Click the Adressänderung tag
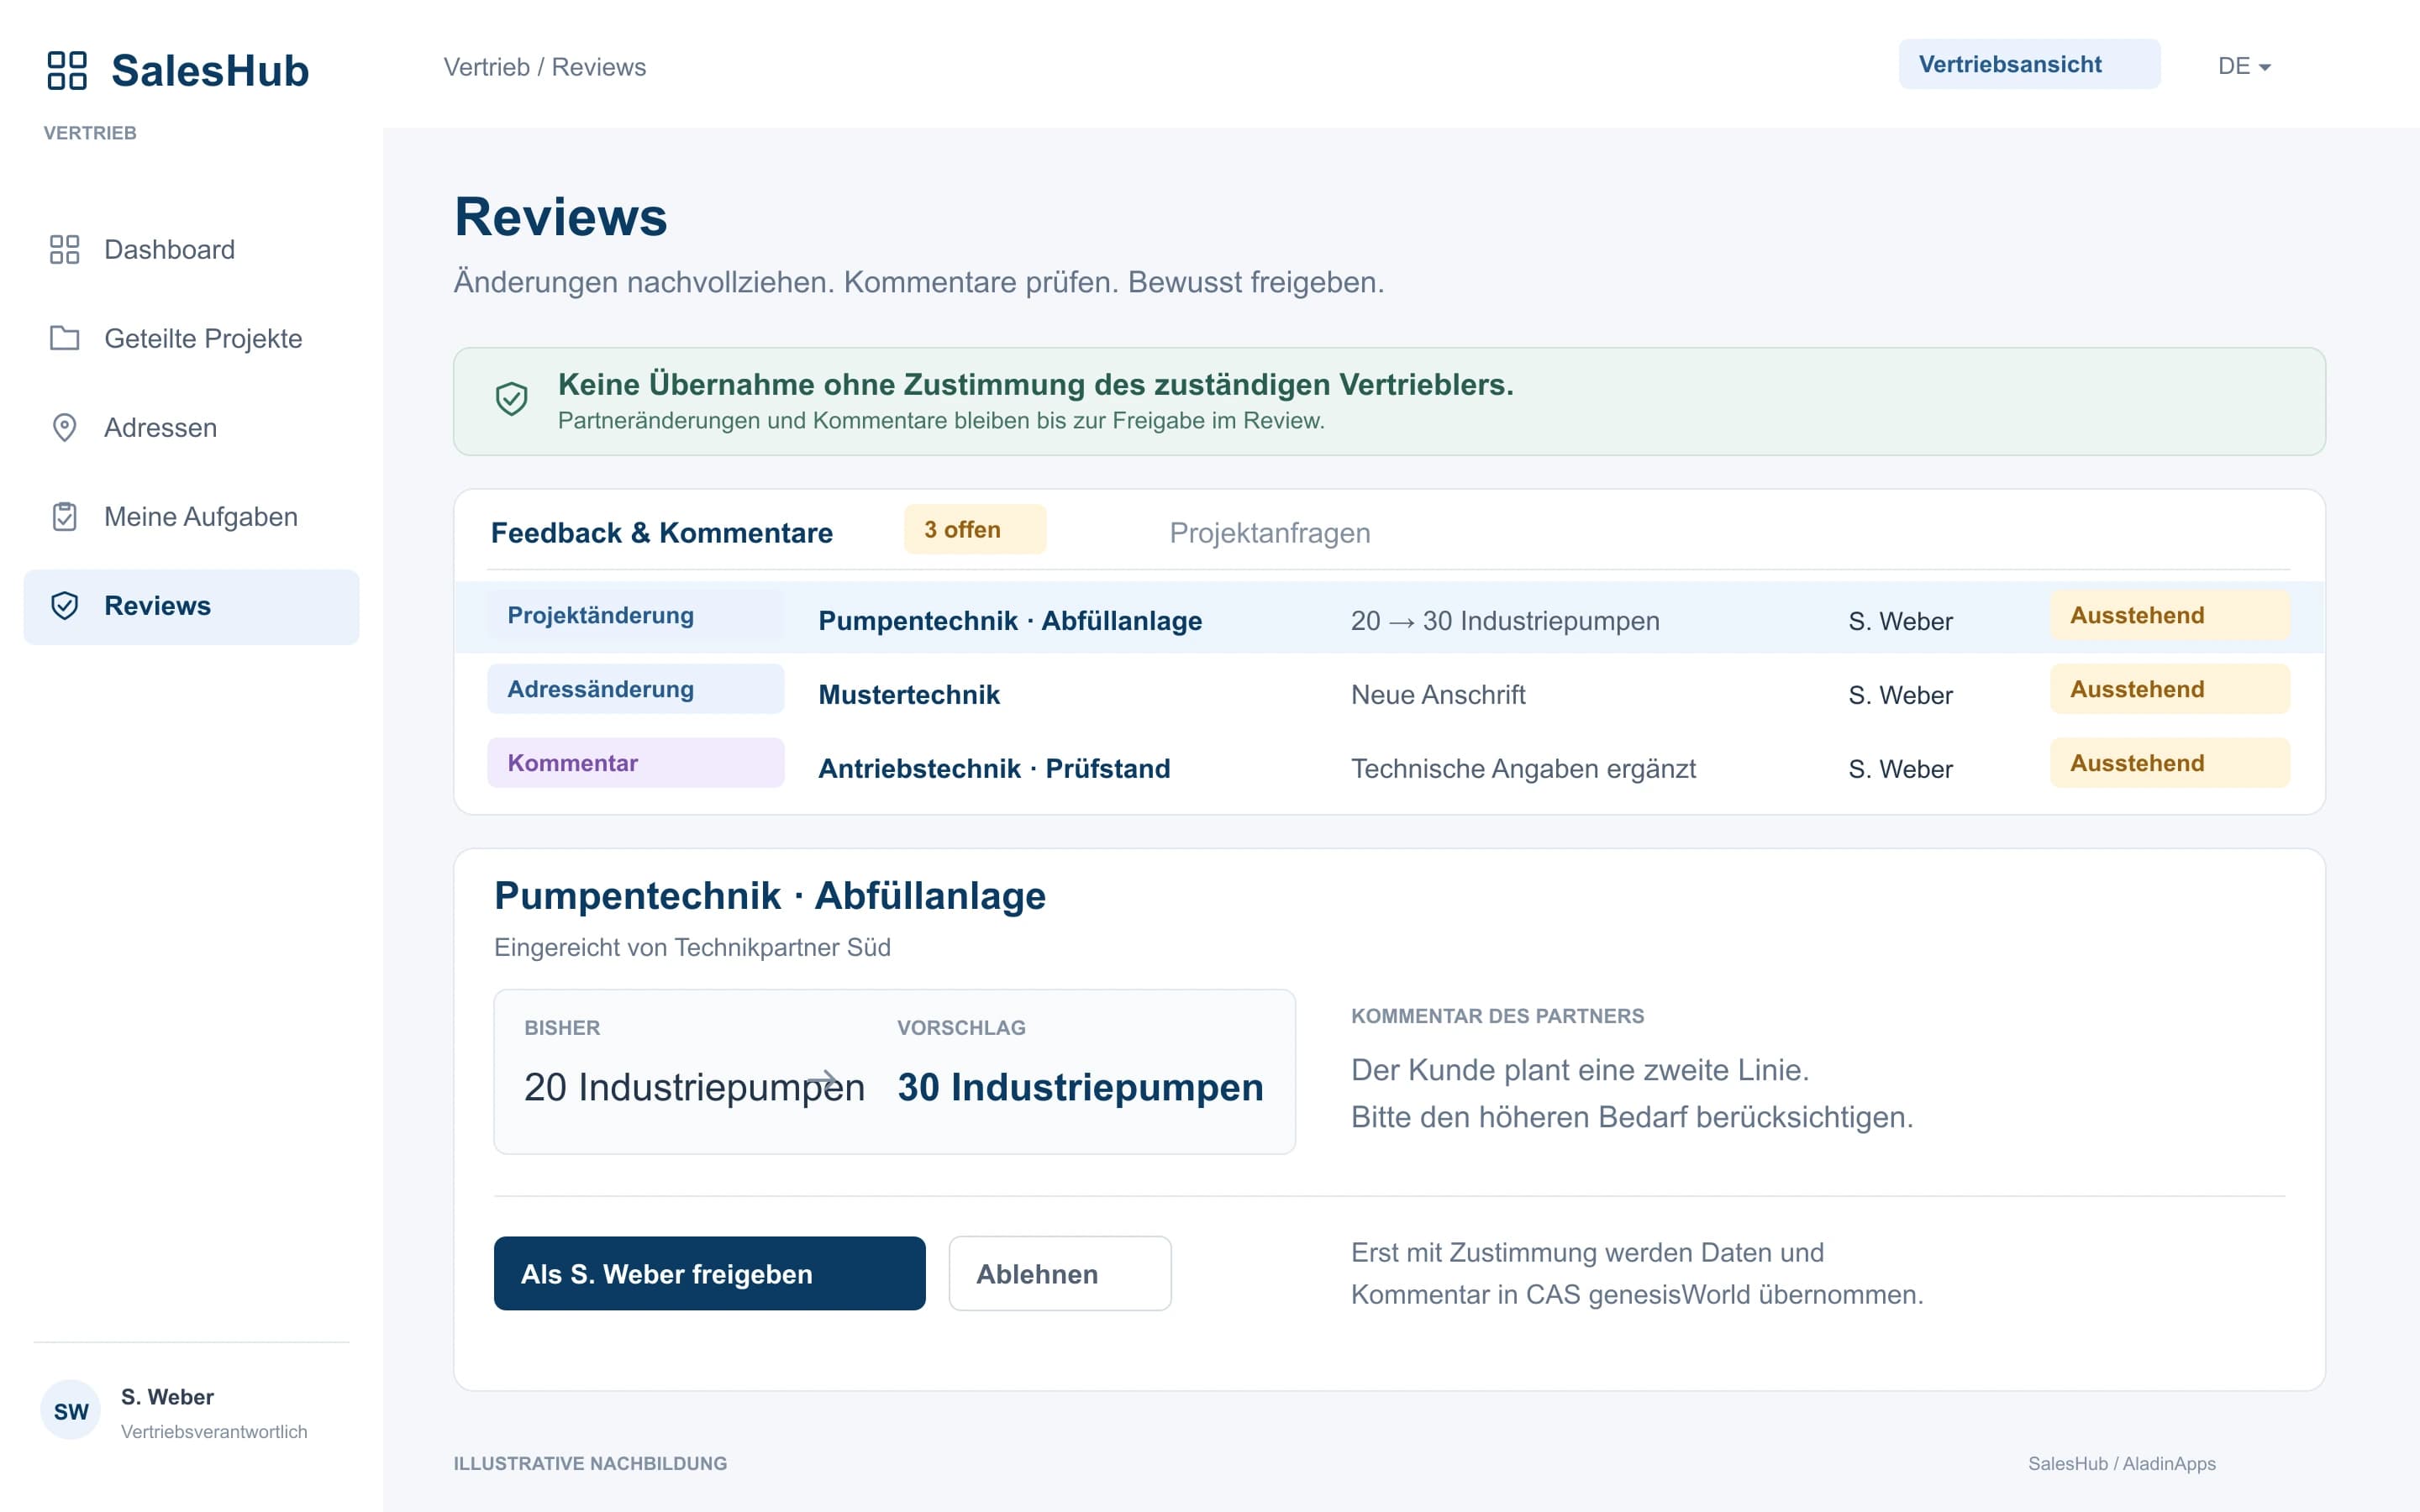This screenshot has width=2420, height=1512. [x=635, y=689]
